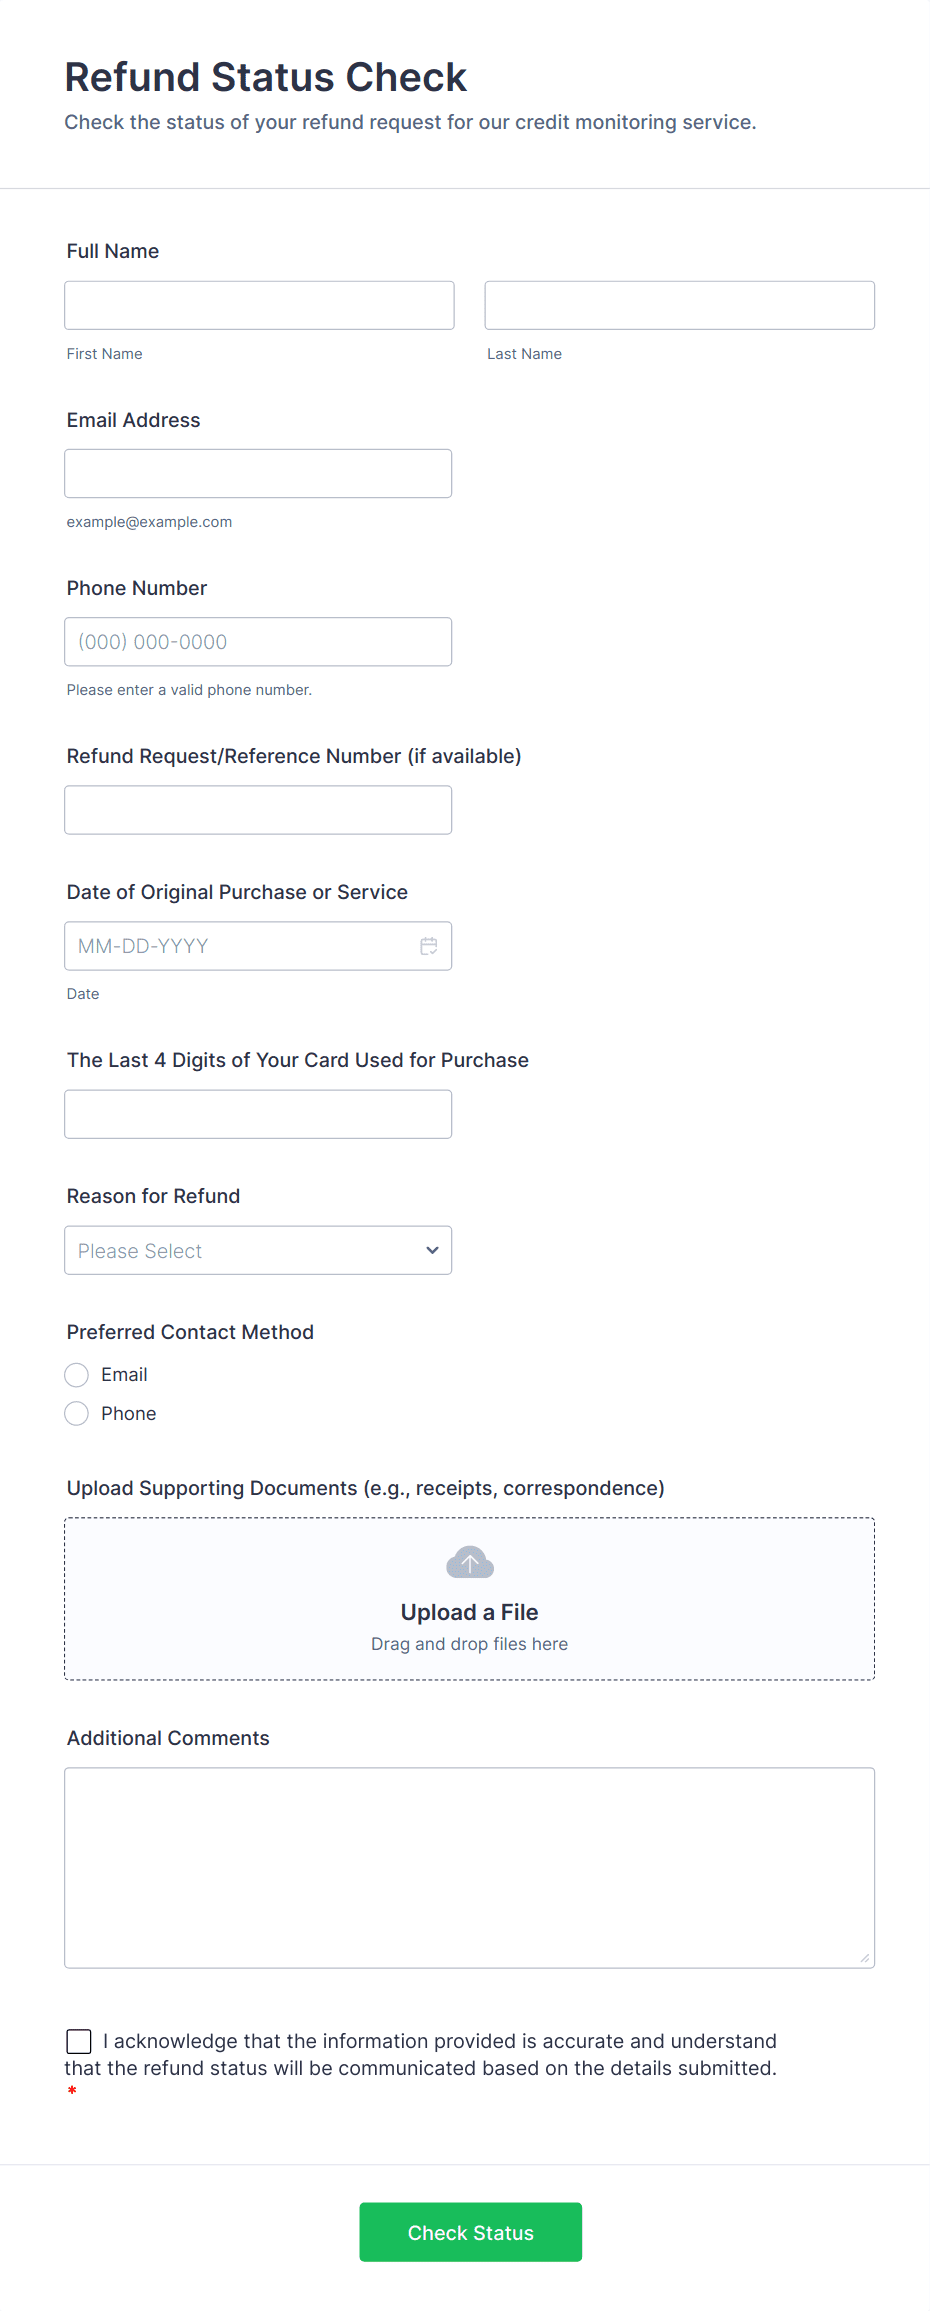The width and height of the screenshot is (930, 2311).
Task: Click the Phone Number input field
Action: pos(257,642)
